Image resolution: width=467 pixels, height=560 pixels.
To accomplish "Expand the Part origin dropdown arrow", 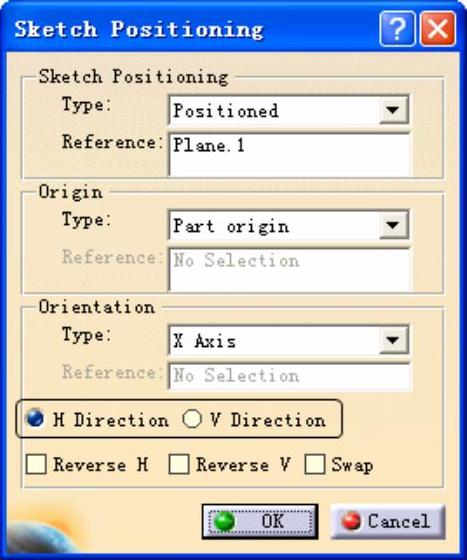I will (393, 225).
